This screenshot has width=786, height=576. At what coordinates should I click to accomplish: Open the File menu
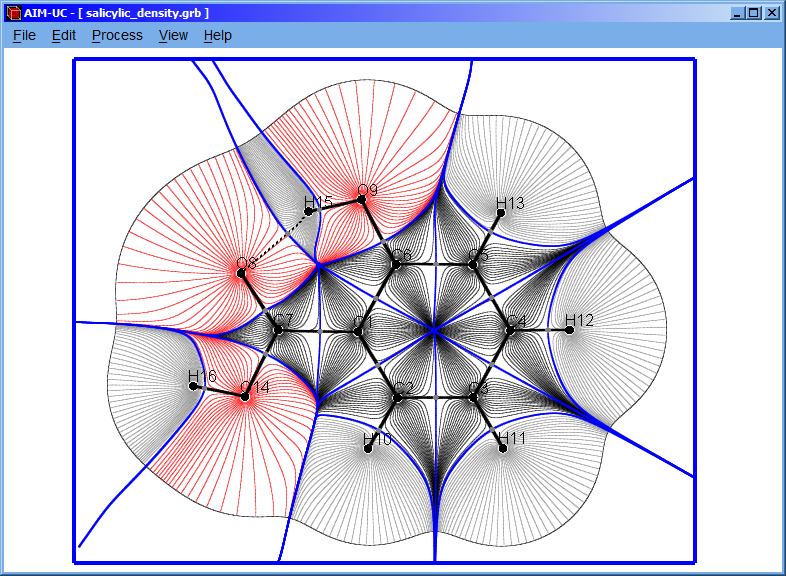pos(24,35)
